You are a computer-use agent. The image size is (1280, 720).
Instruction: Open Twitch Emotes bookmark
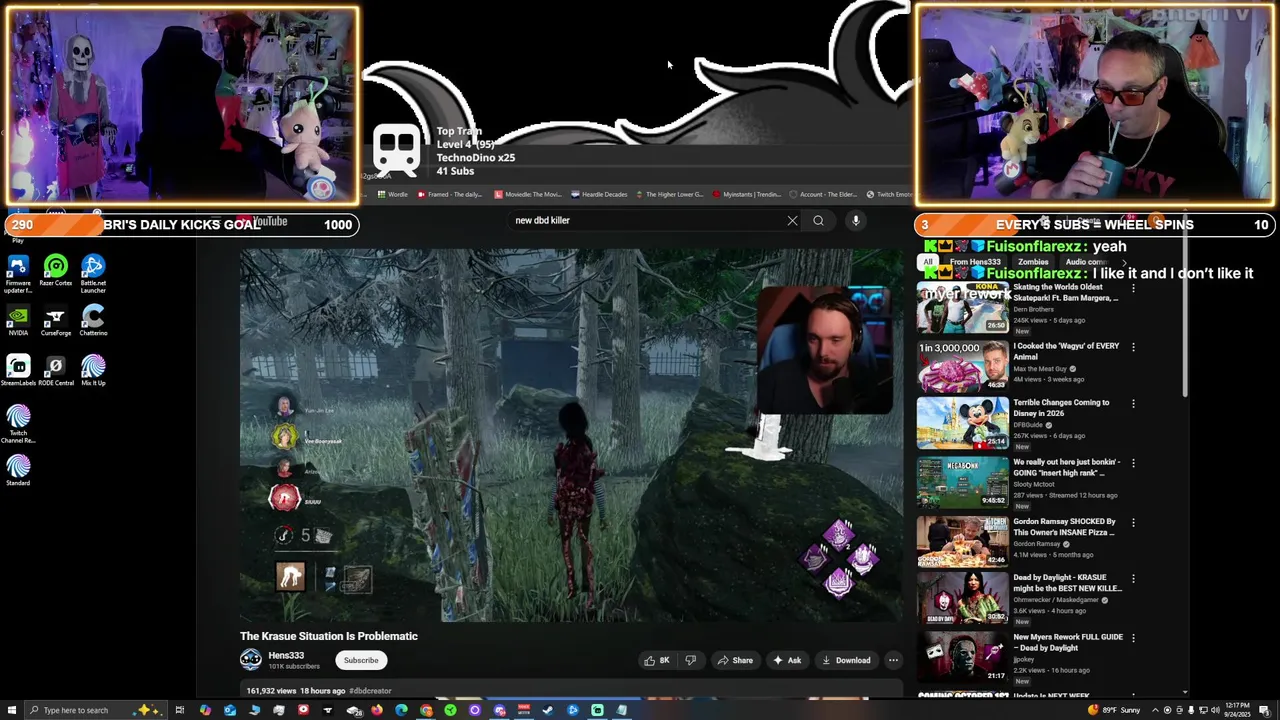(889, 194)
